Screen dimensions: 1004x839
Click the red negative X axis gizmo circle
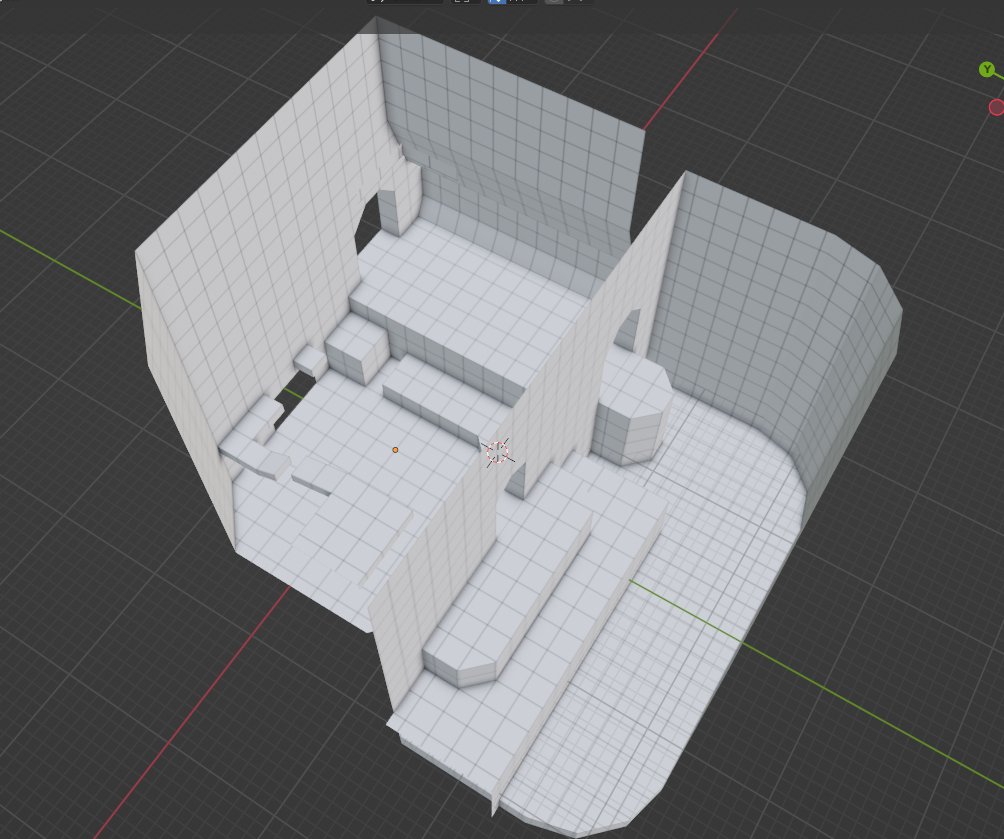tap(997, 107)
